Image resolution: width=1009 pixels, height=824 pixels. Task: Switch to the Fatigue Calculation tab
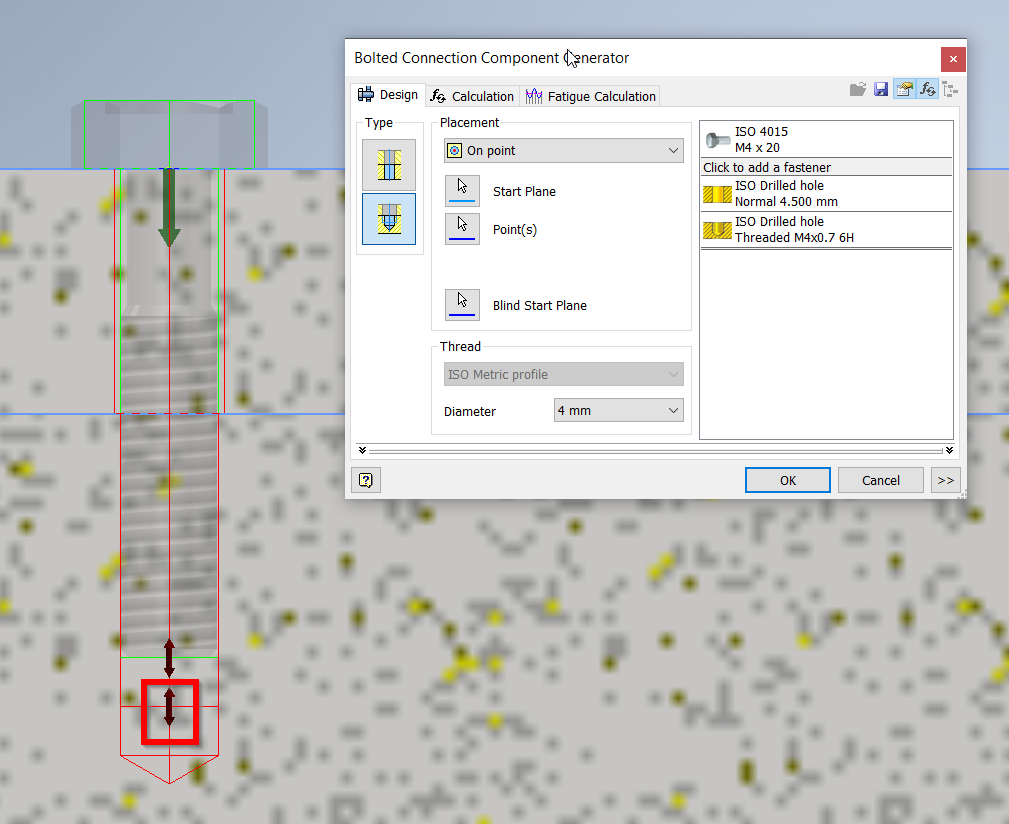(589, 95)
